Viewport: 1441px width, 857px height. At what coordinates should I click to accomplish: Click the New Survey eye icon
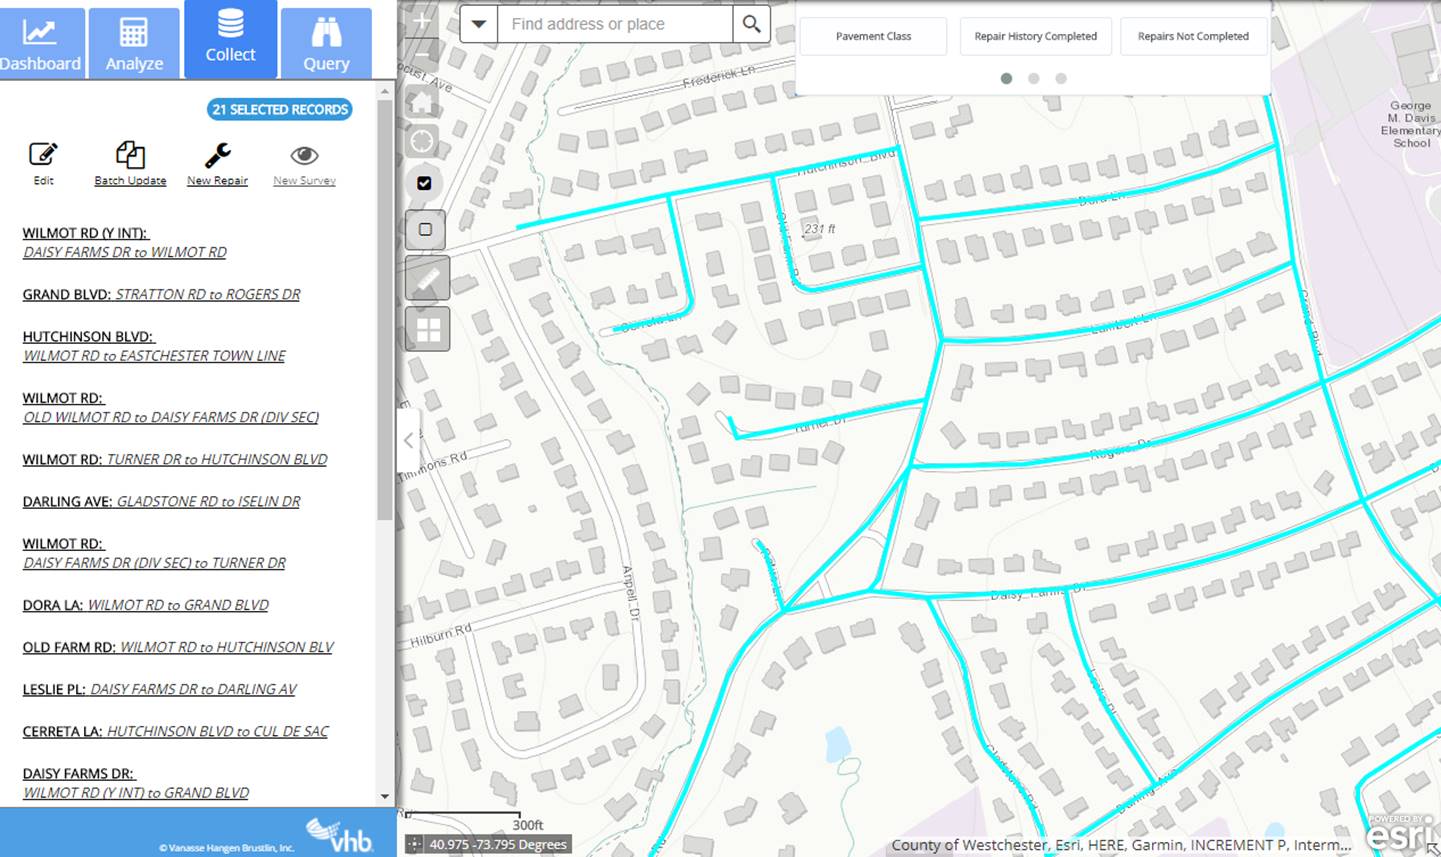pyautogui.click(x=304, y=155)
